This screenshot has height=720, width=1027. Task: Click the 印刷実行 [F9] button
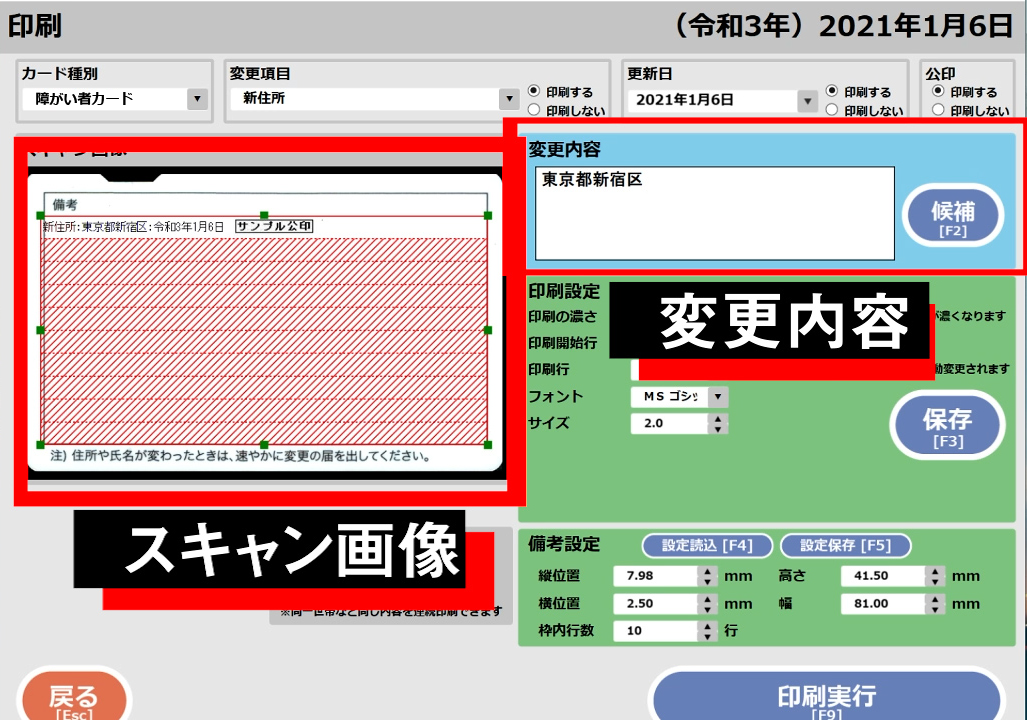(x=826, y=697)
